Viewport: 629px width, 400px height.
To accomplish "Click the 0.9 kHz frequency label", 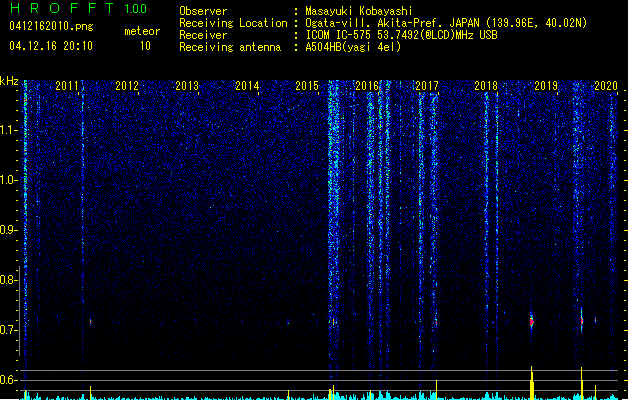I will tap(8, 230).
